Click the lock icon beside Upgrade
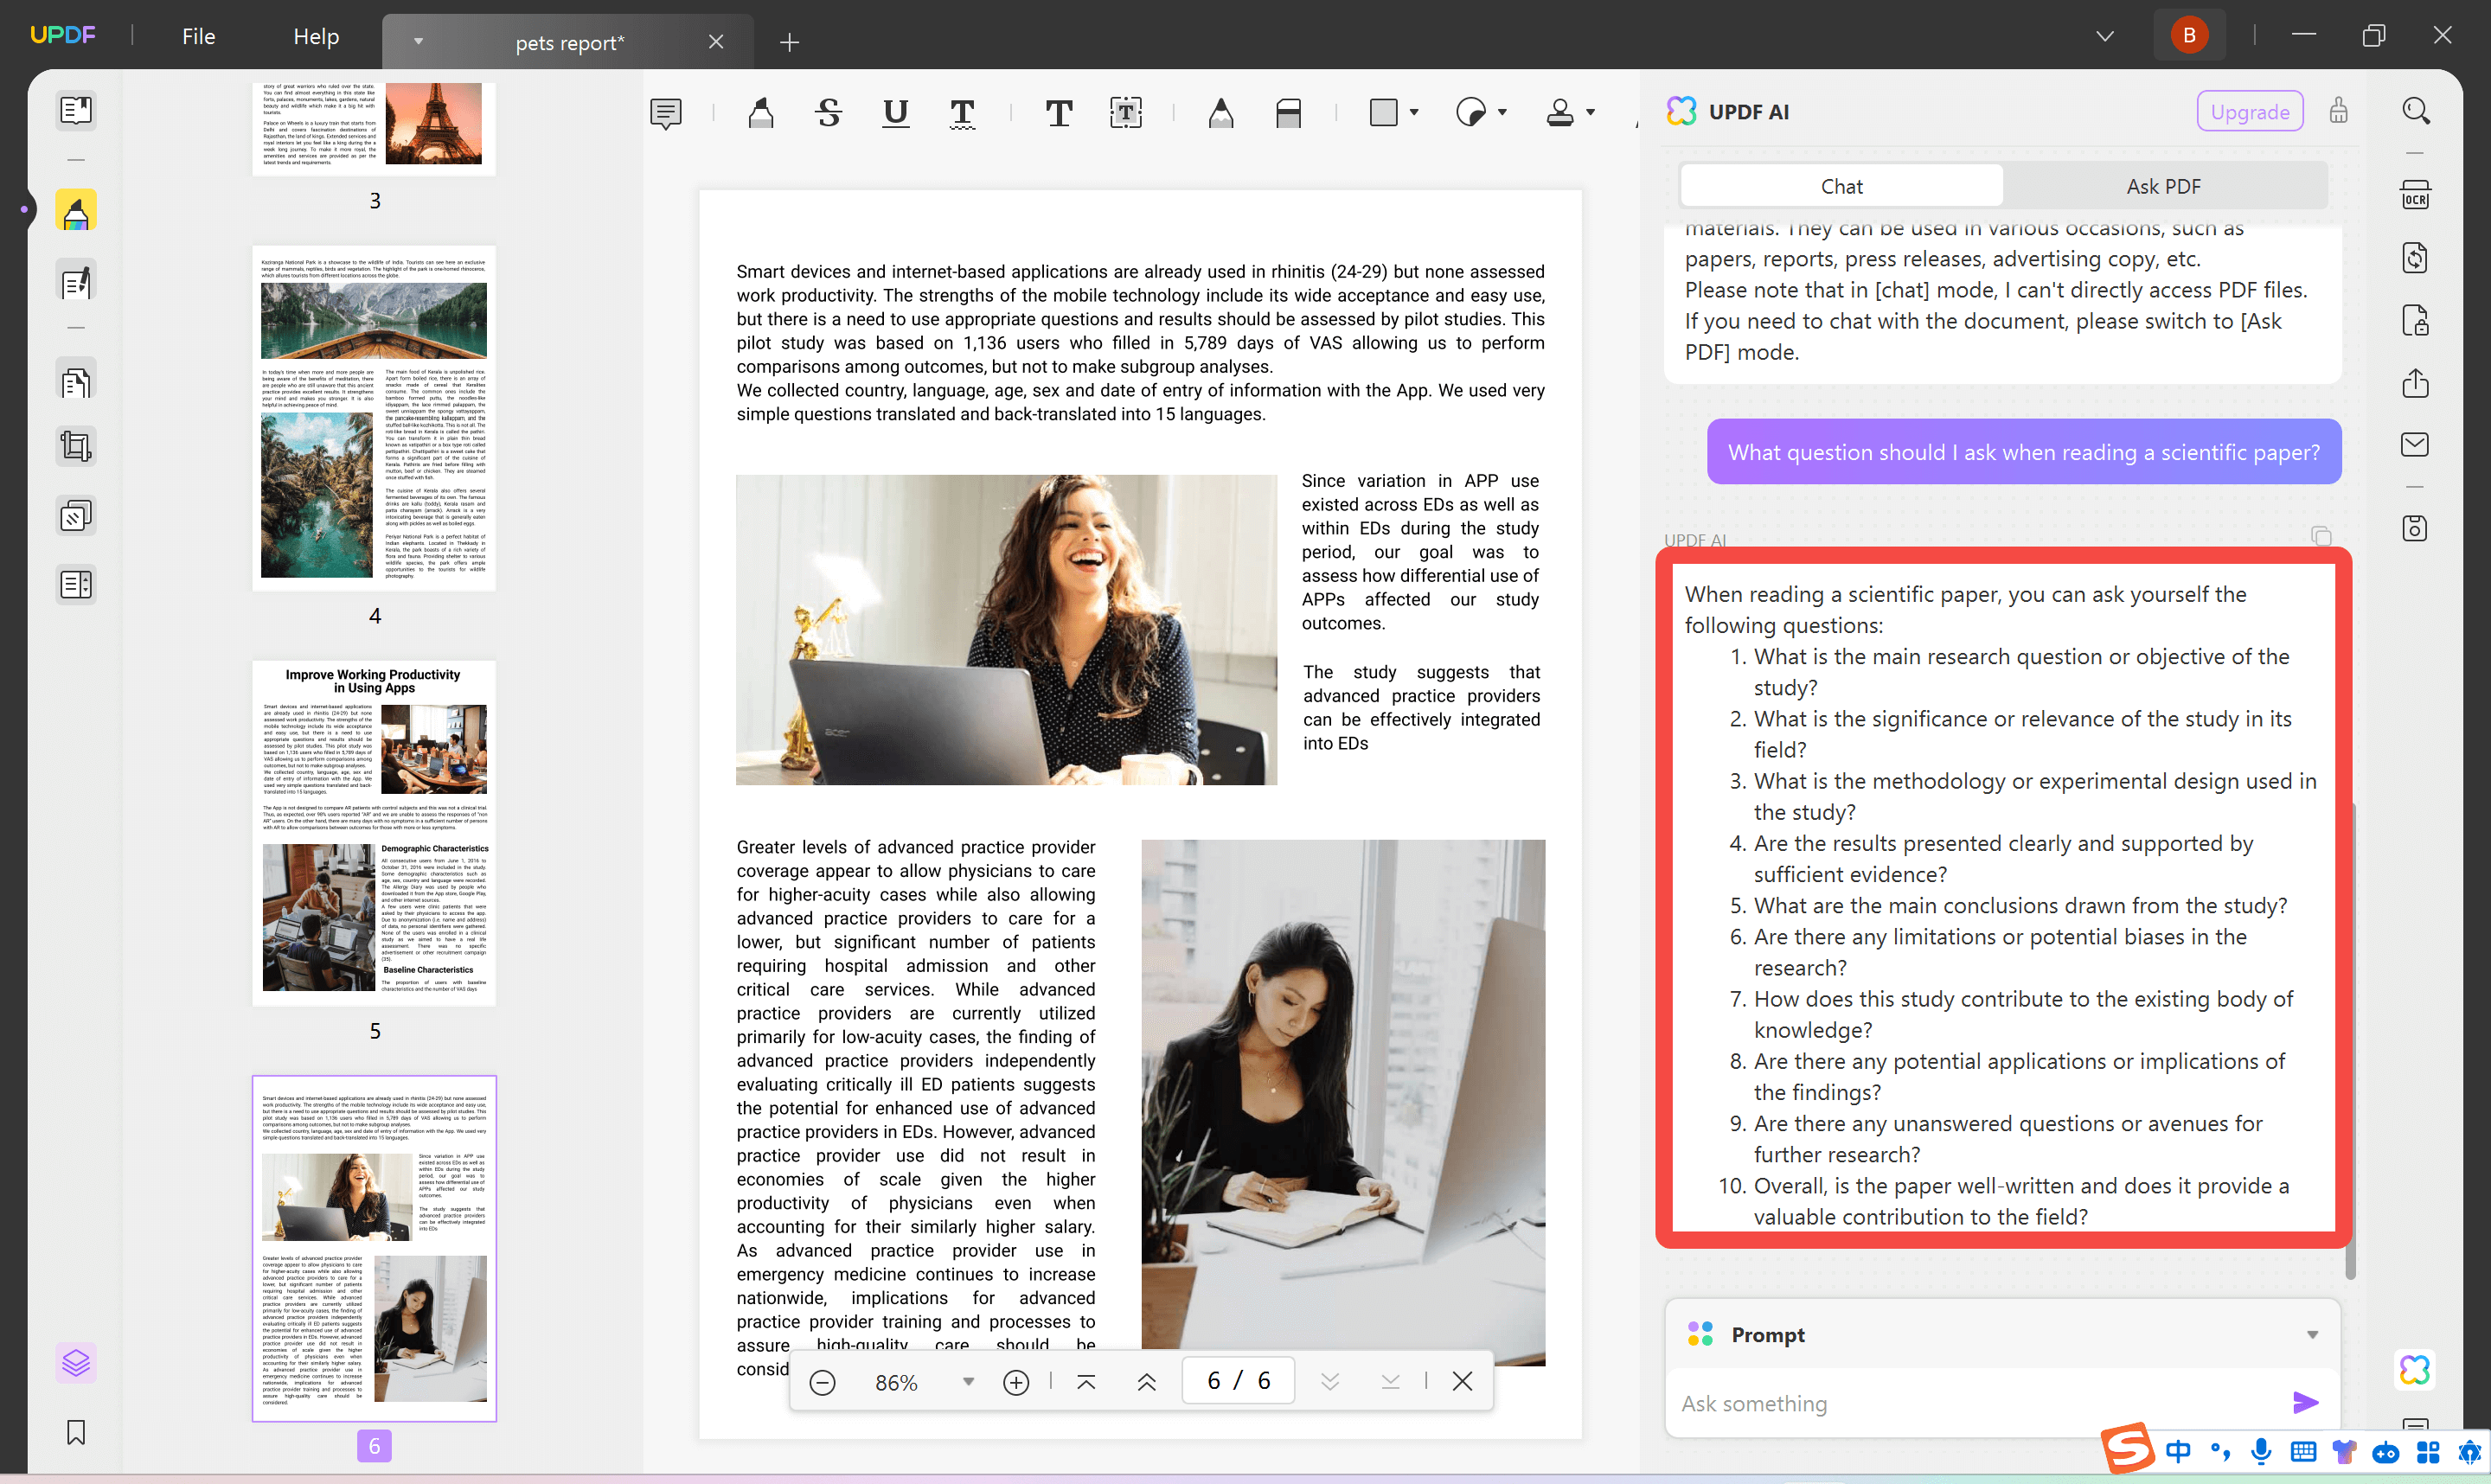Screen dimensions: 2491x1484 coord(2338,111)
